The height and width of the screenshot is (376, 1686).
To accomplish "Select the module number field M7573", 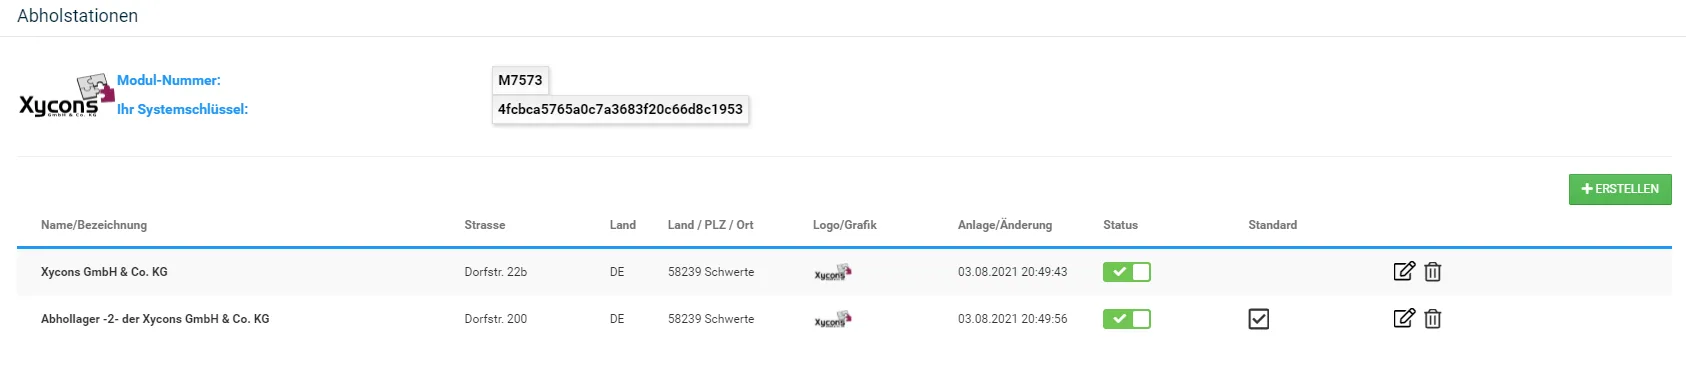I will (x=521, y=80).
